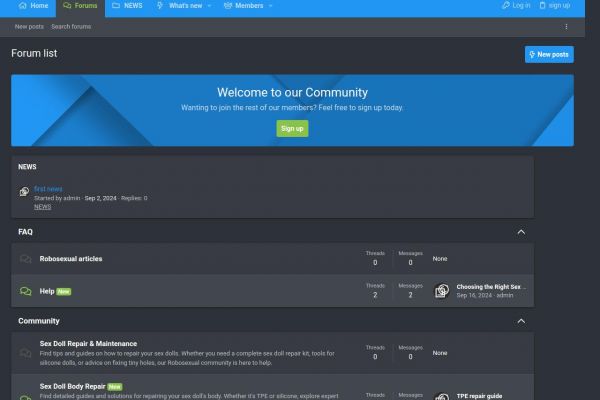Open the three-dot more options menu
This screenshot has height=400, width=600.
pos(566,27)
